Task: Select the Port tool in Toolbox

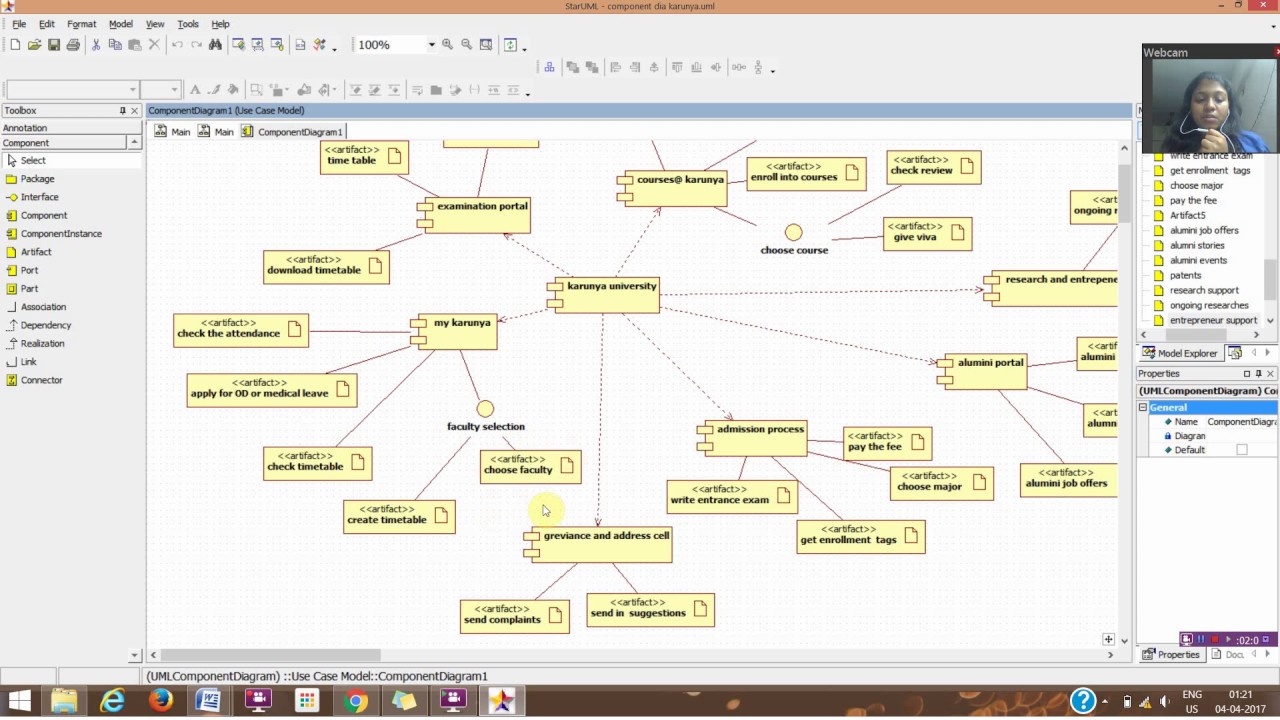Action: 29,270
